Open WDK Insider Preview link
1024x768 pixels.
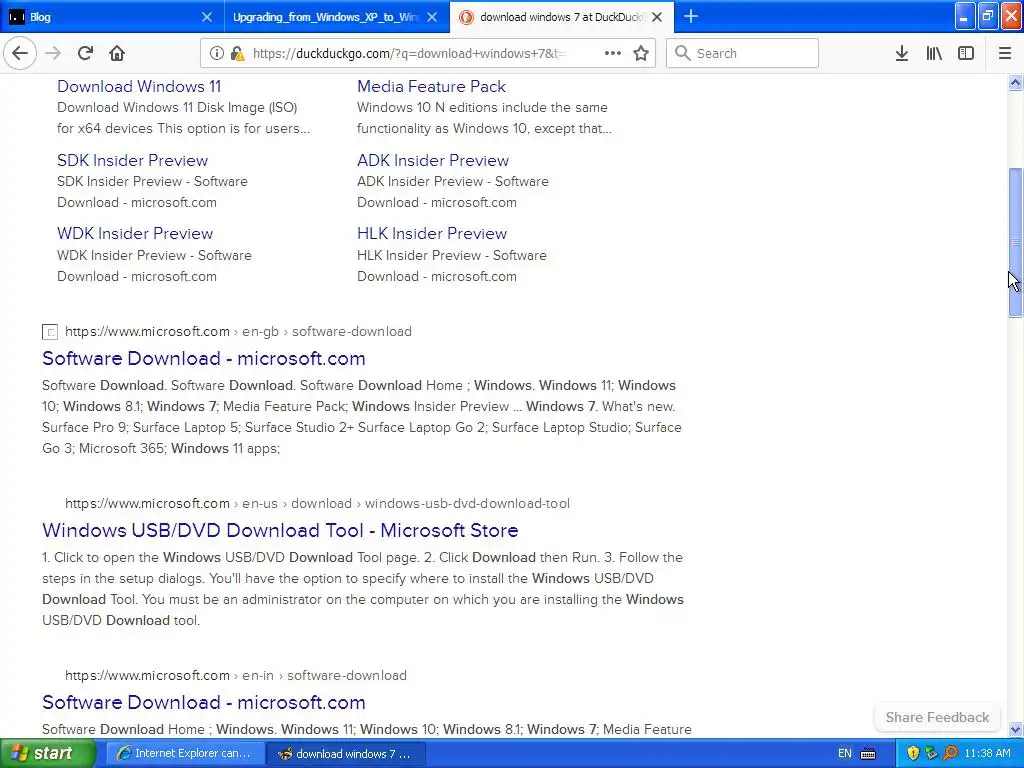pos(135,233)
